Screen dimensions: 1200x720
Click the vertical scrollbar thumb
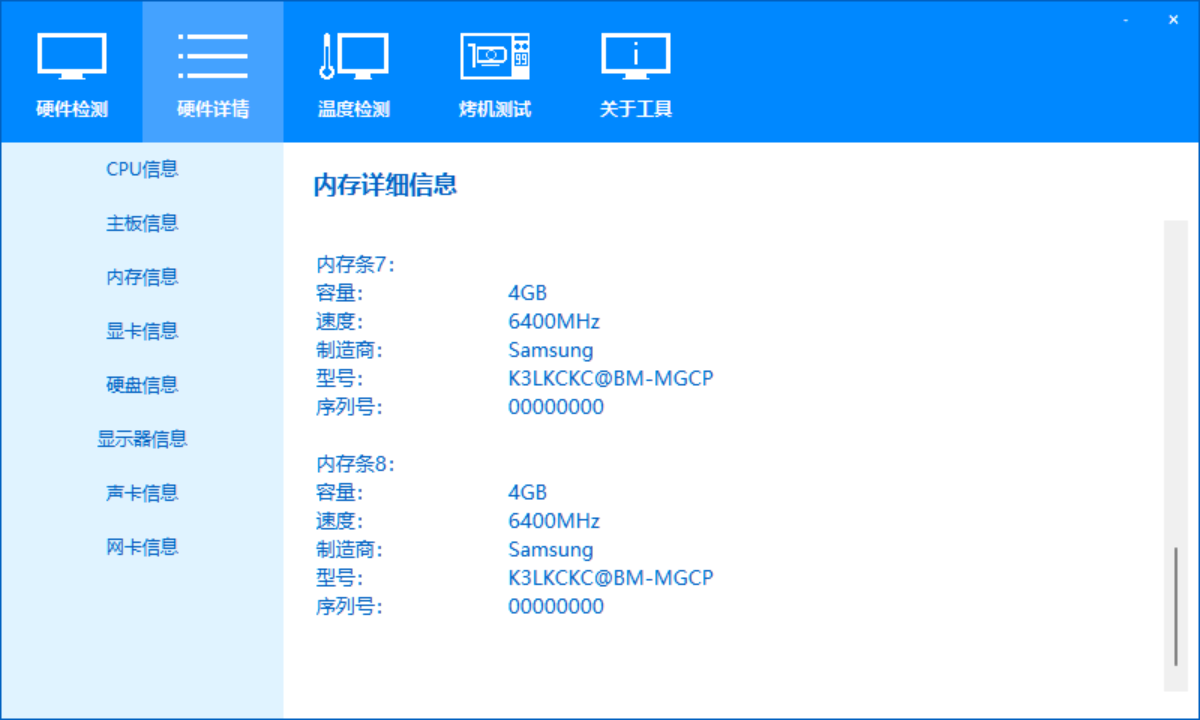1176,606
